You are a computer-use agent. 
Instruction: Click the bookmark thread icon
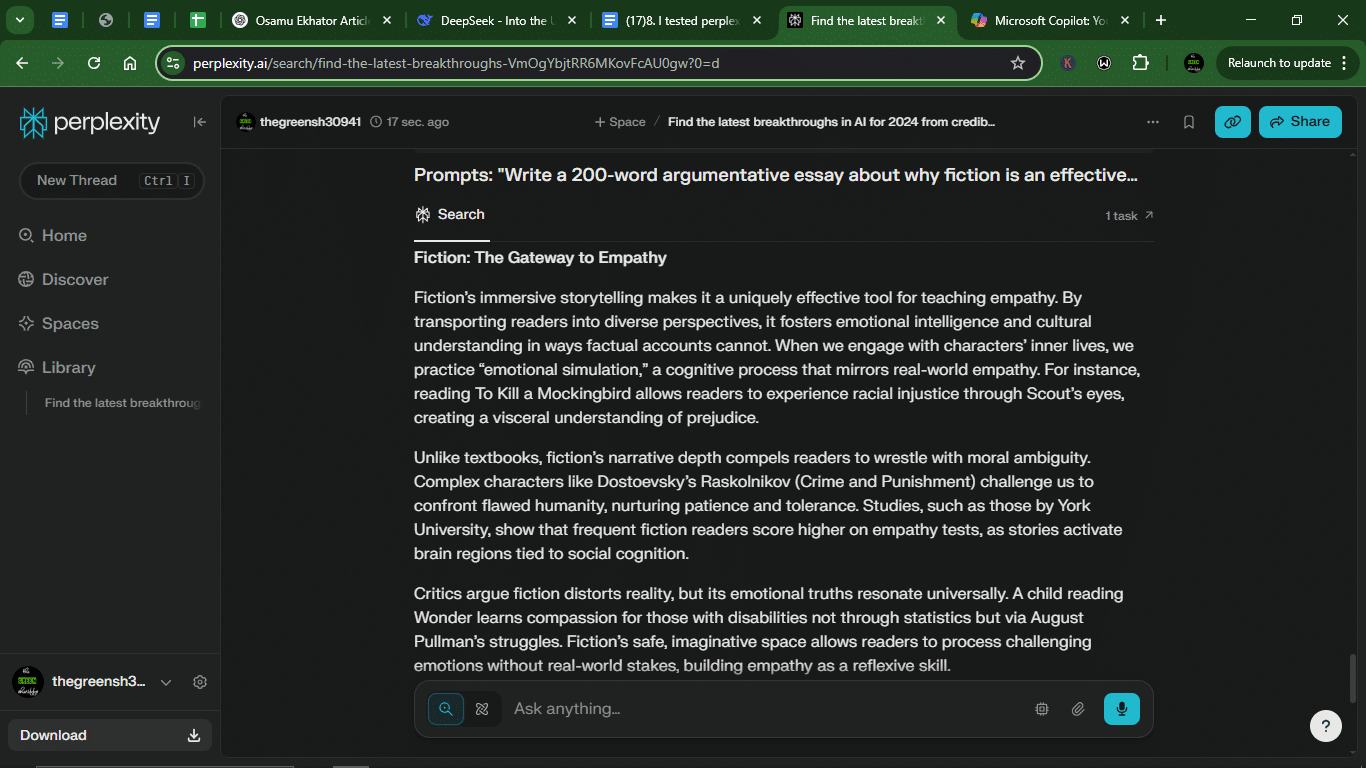tap(1189, 122)
